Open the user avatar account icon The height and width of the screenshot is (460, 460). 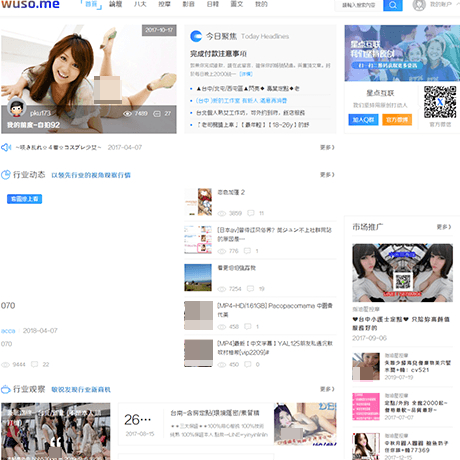(x=419, y=5)
